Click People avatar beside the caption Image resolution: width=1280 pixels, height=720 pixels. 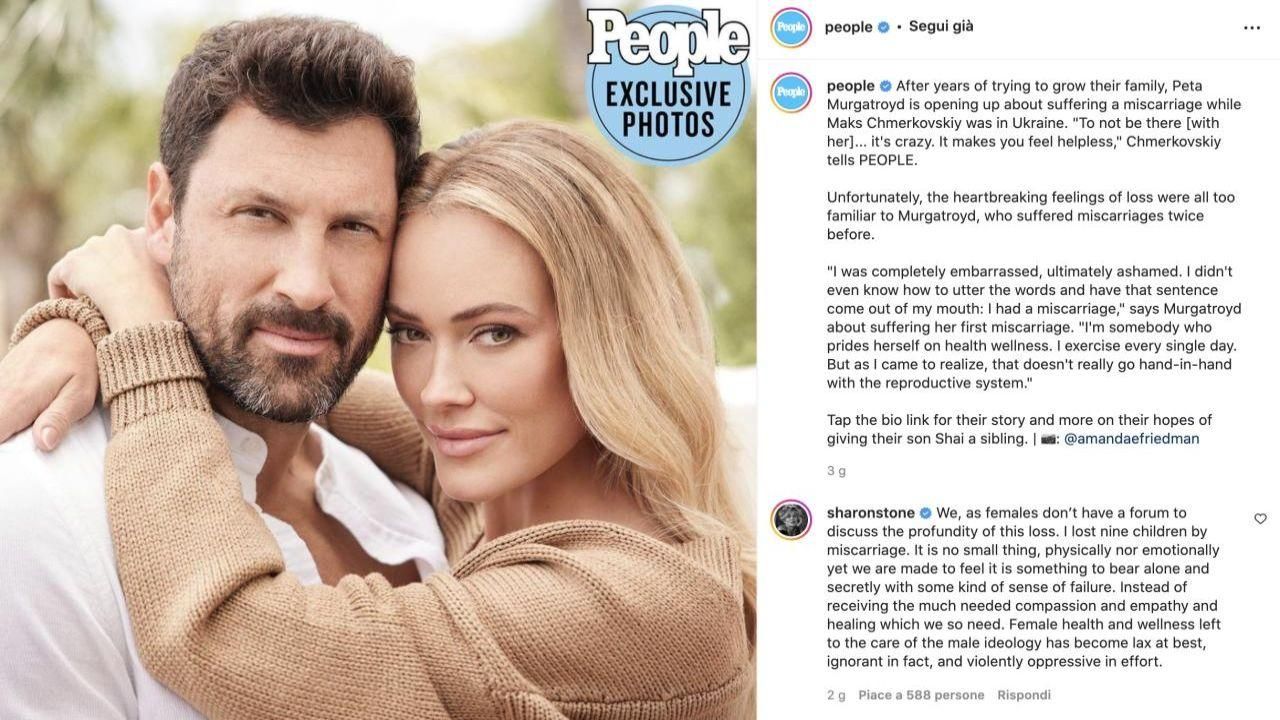click(x=791, y=93)
